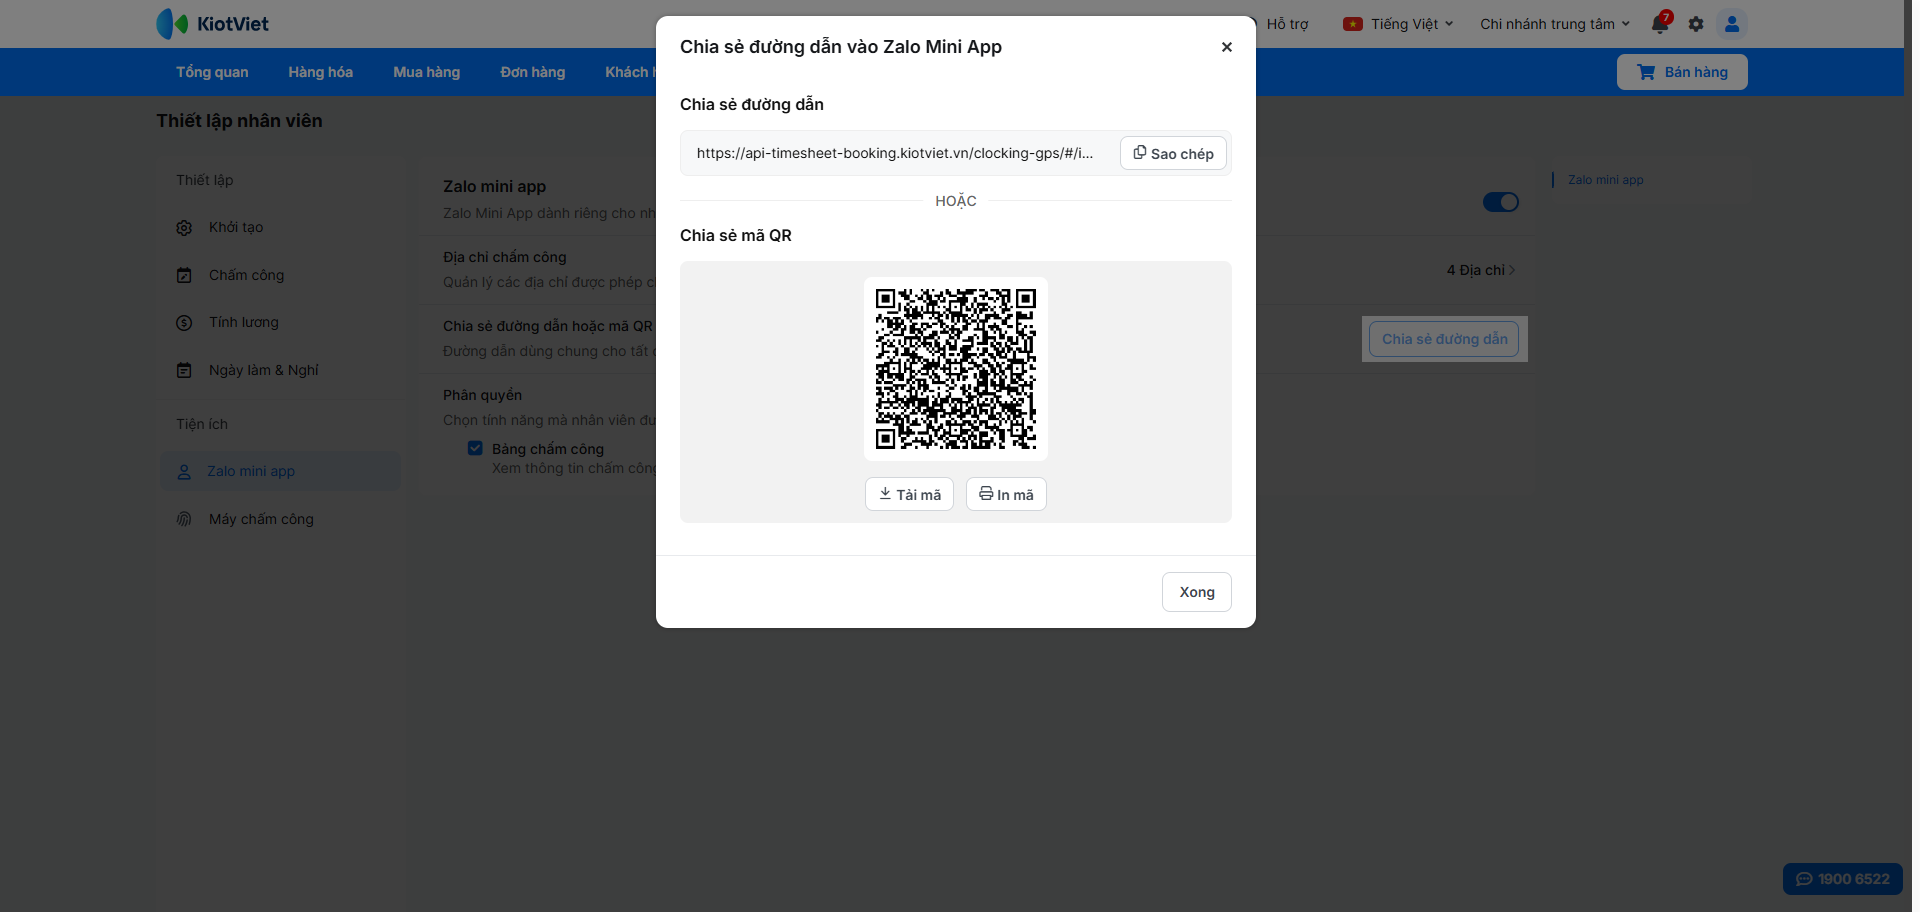Expand the 4 Địa chỉ chevron
1920x912 pixels.
pos(1512,270)
